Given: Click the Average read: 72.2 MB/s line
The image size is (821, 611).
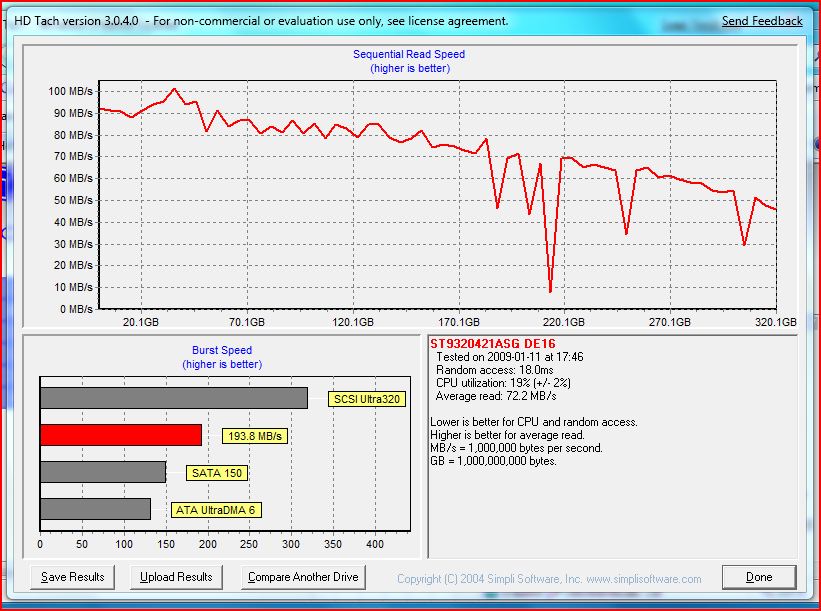Looking at the screenshot, I should click(496, 396).
